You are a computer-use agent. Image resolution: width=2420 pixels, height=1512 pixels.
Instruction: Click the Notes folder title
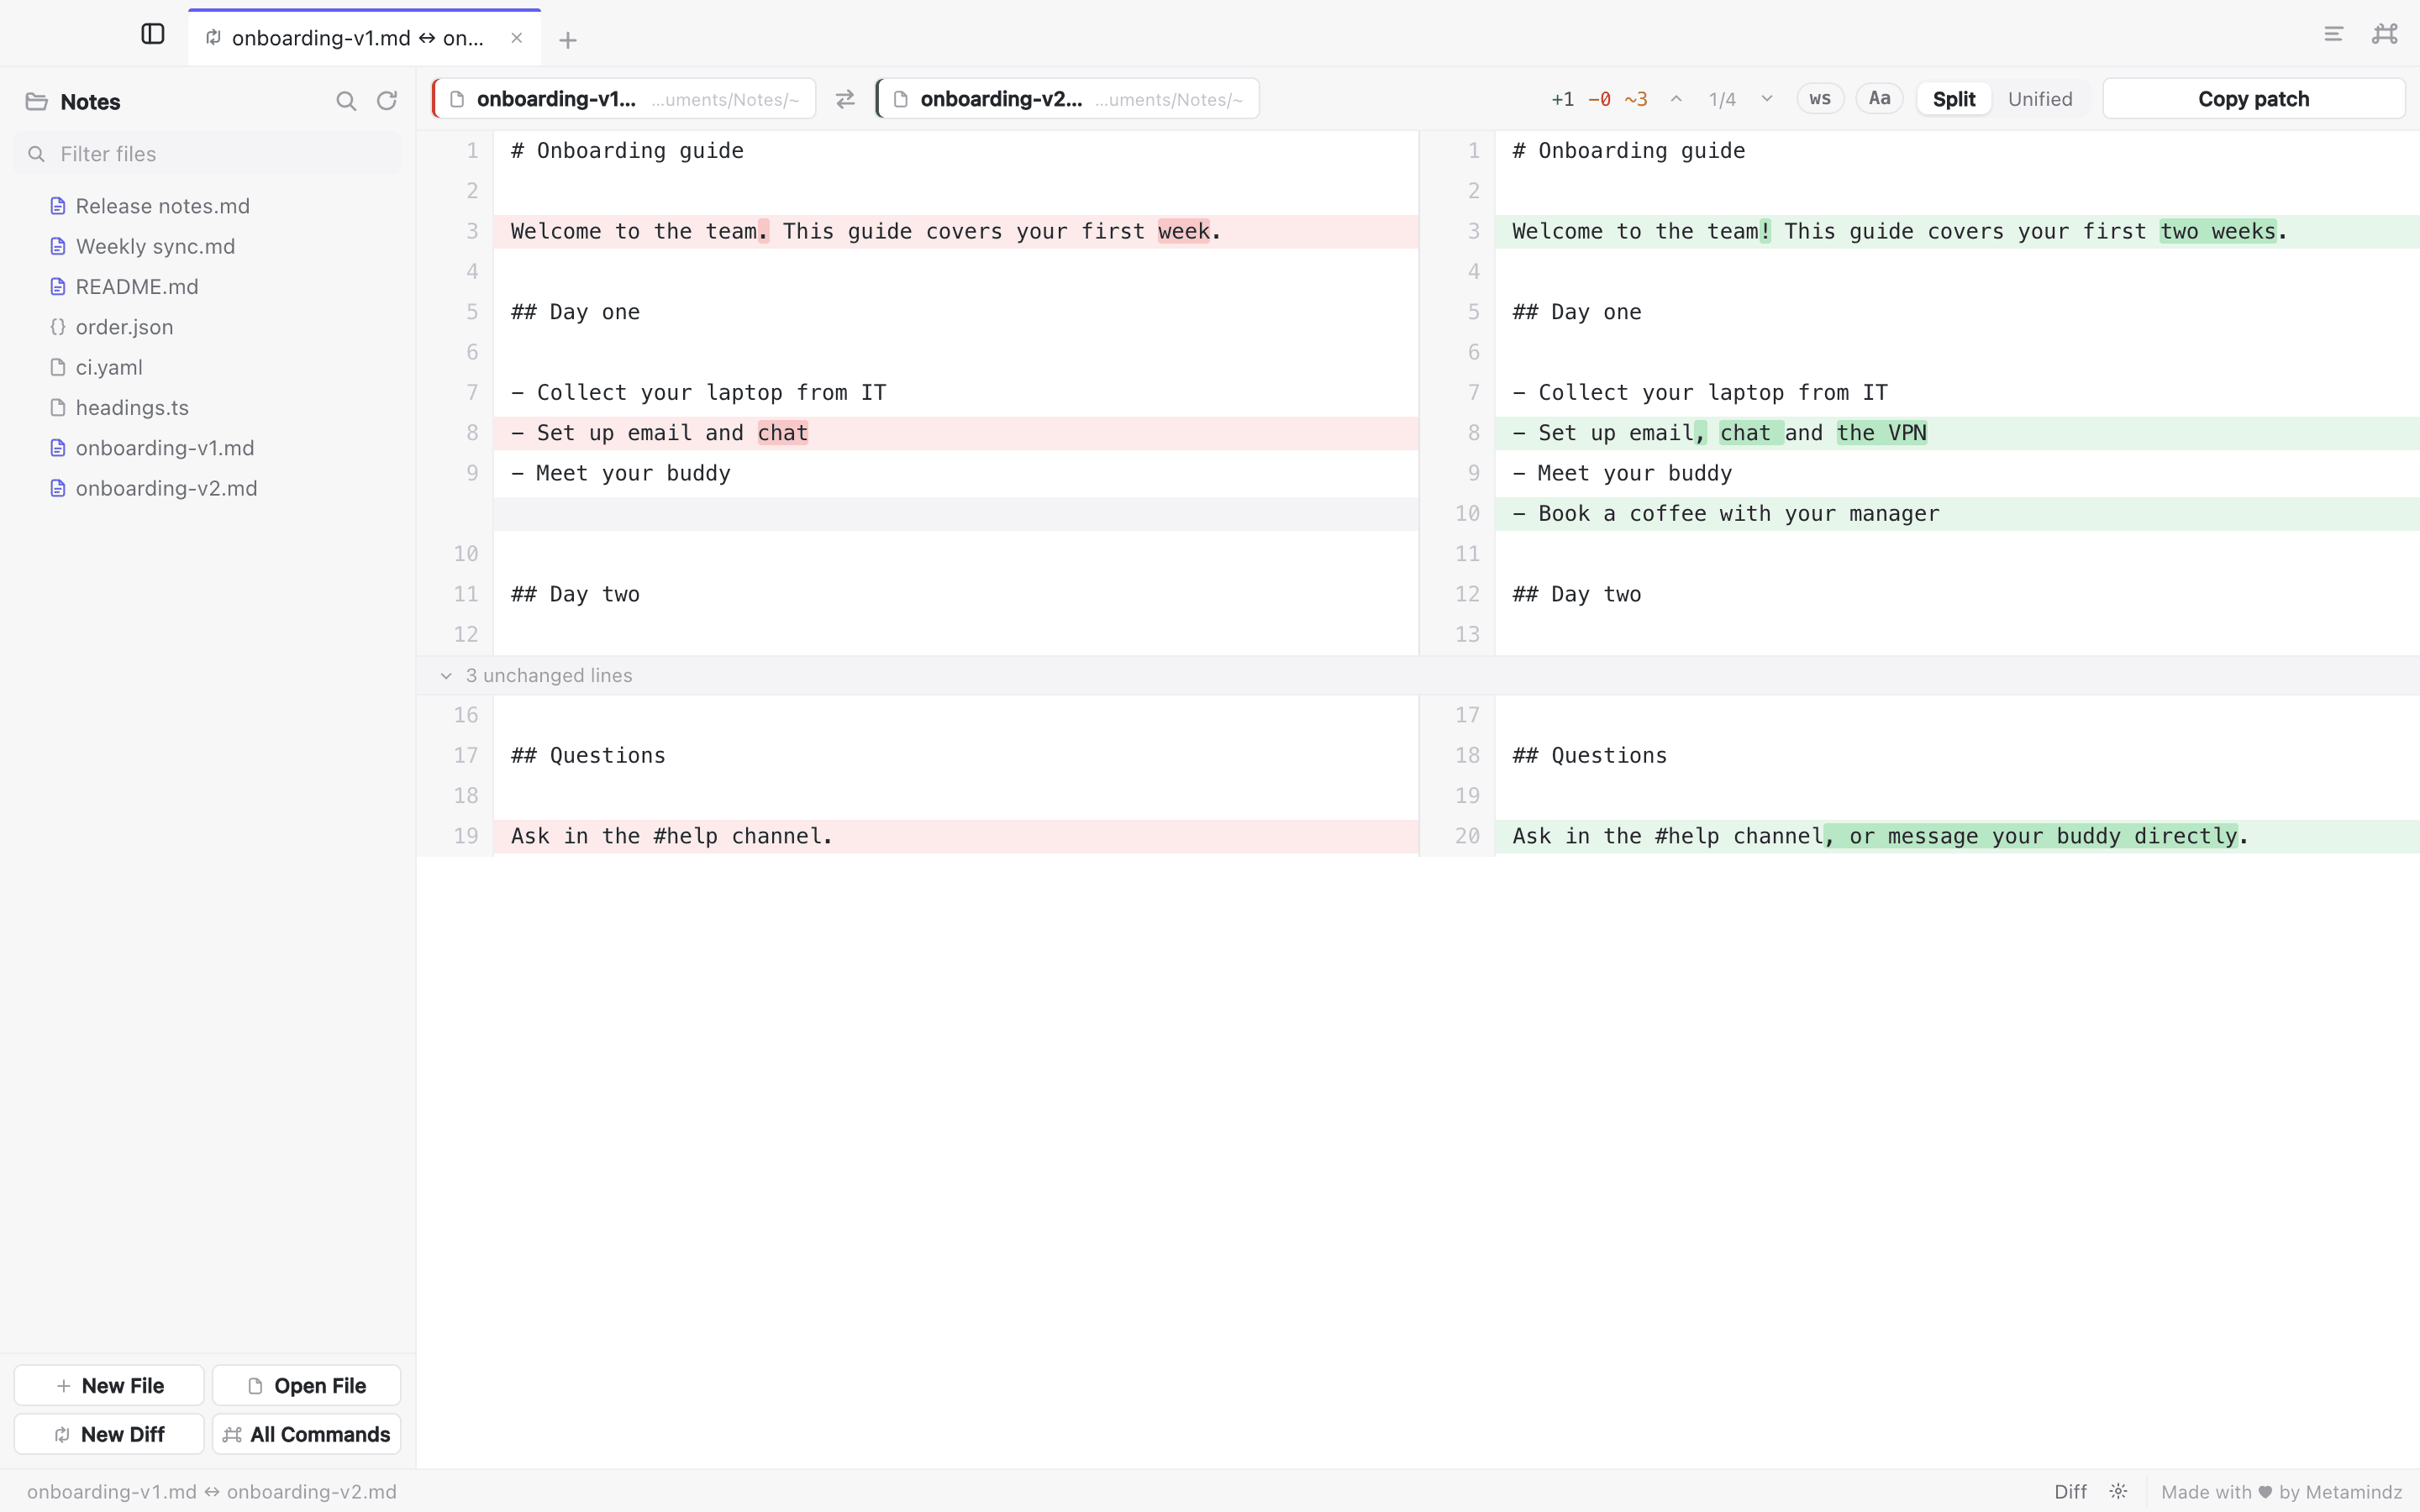(90, 102)
